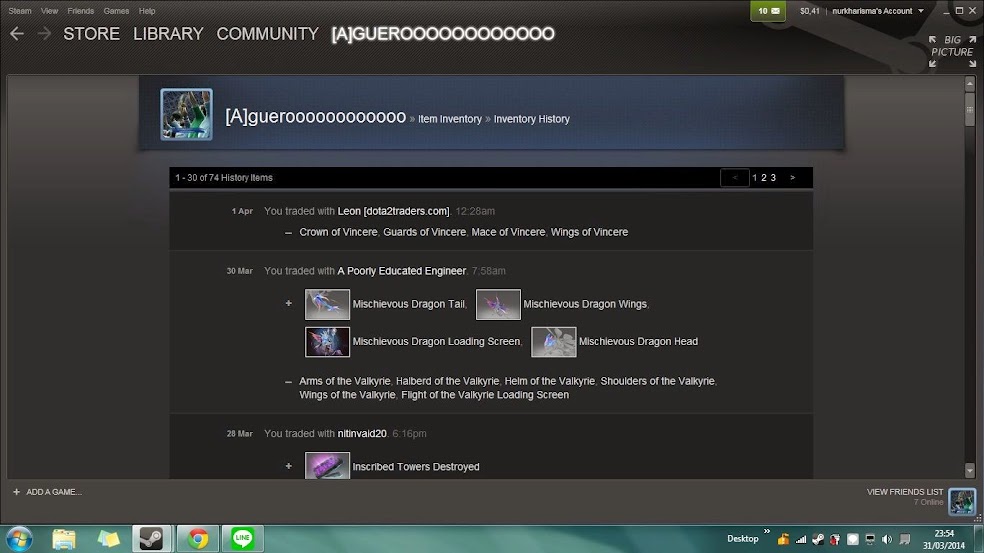Open the STORE section
This screenshot has height=553, width=984.
point(91,34)
